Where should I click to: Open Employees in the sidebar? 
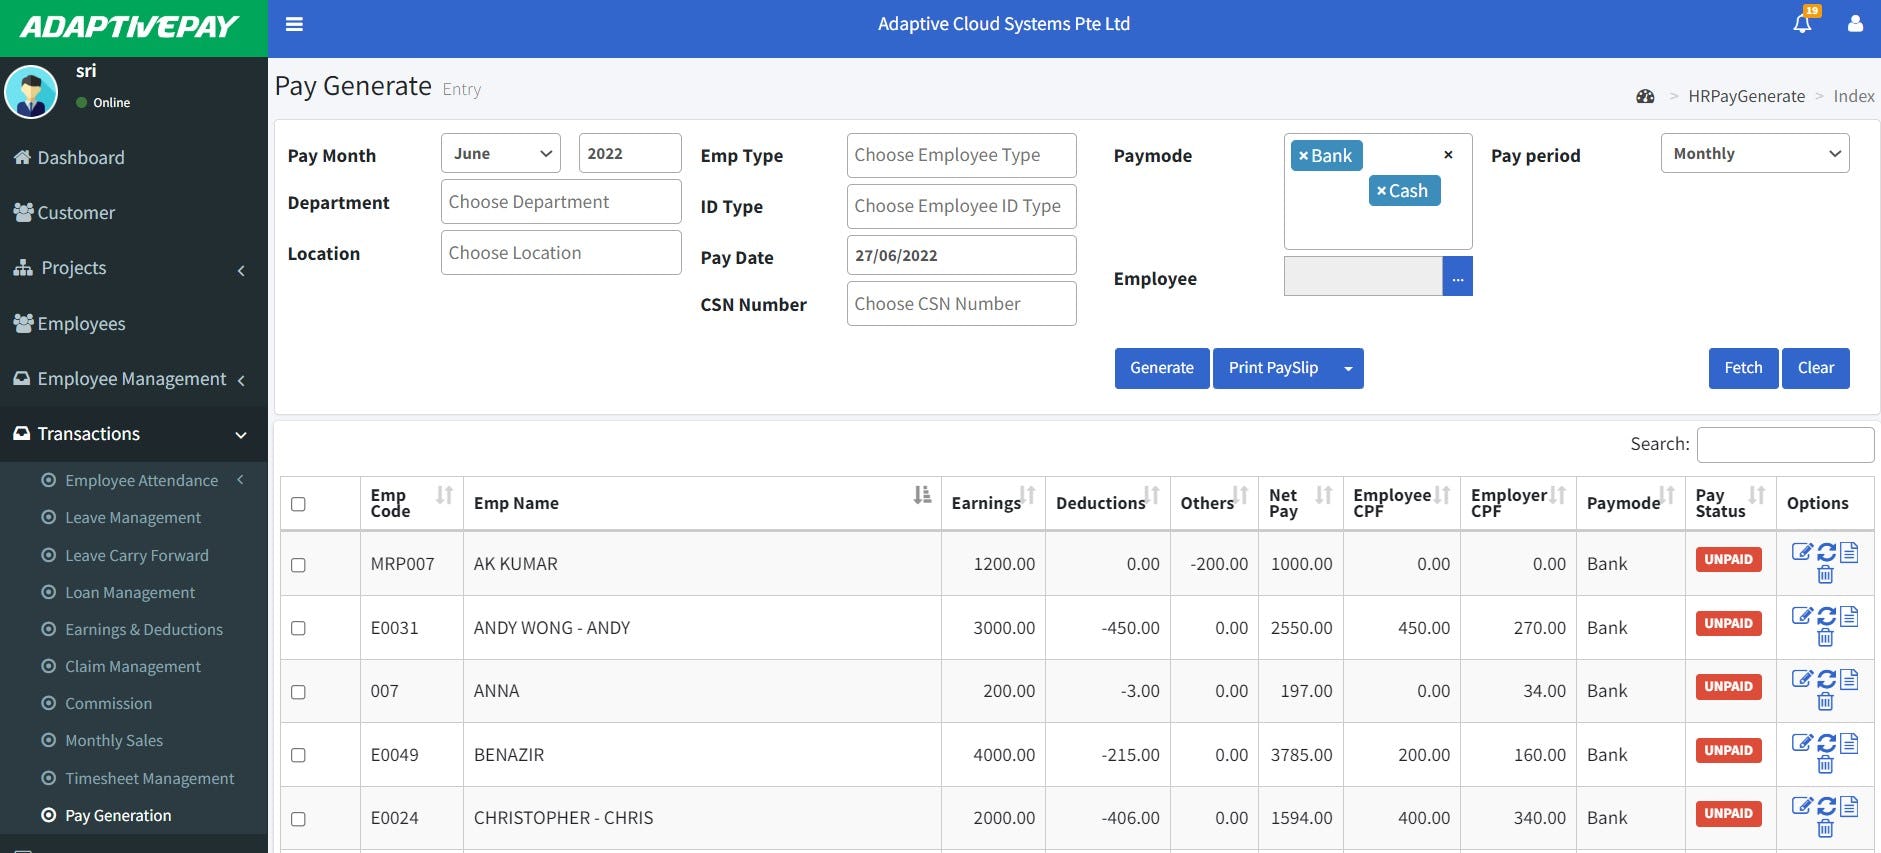[134, 324]
